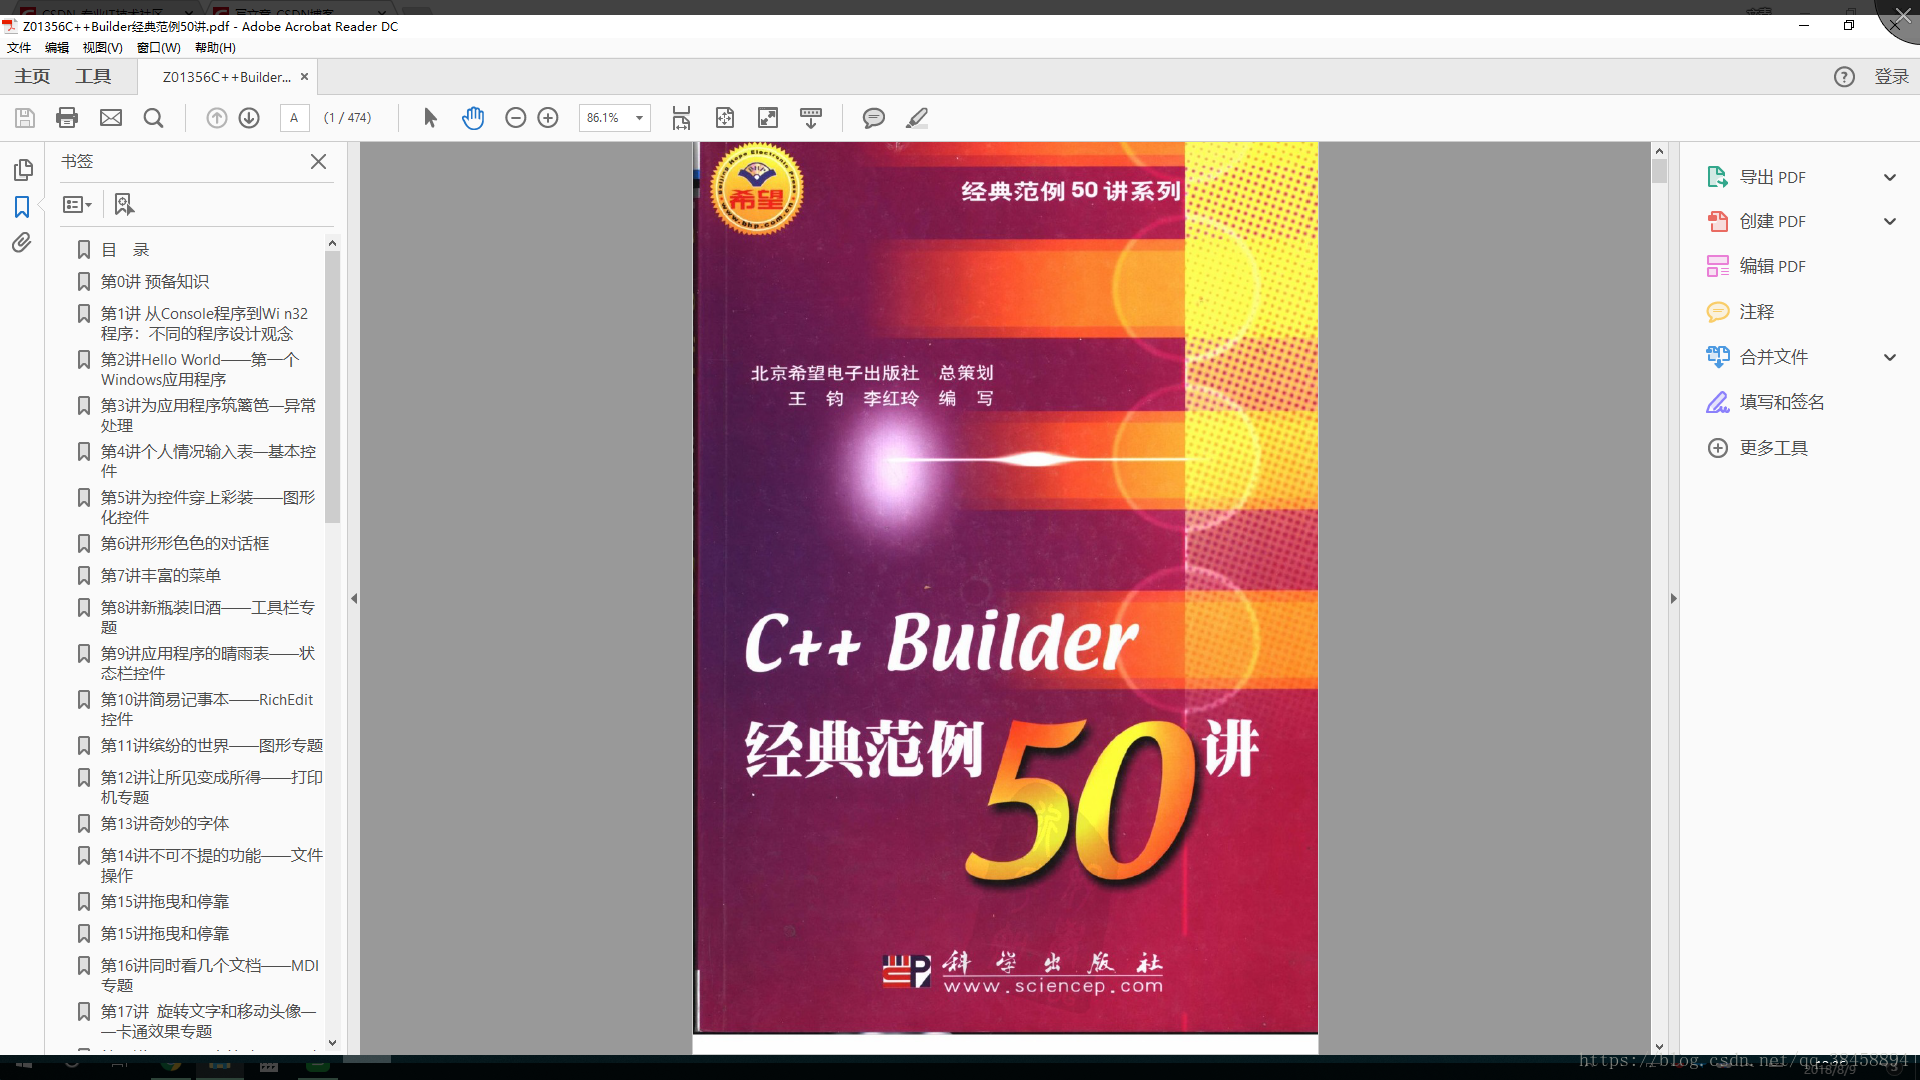Open the 编辑 menu

click(57, 47)
